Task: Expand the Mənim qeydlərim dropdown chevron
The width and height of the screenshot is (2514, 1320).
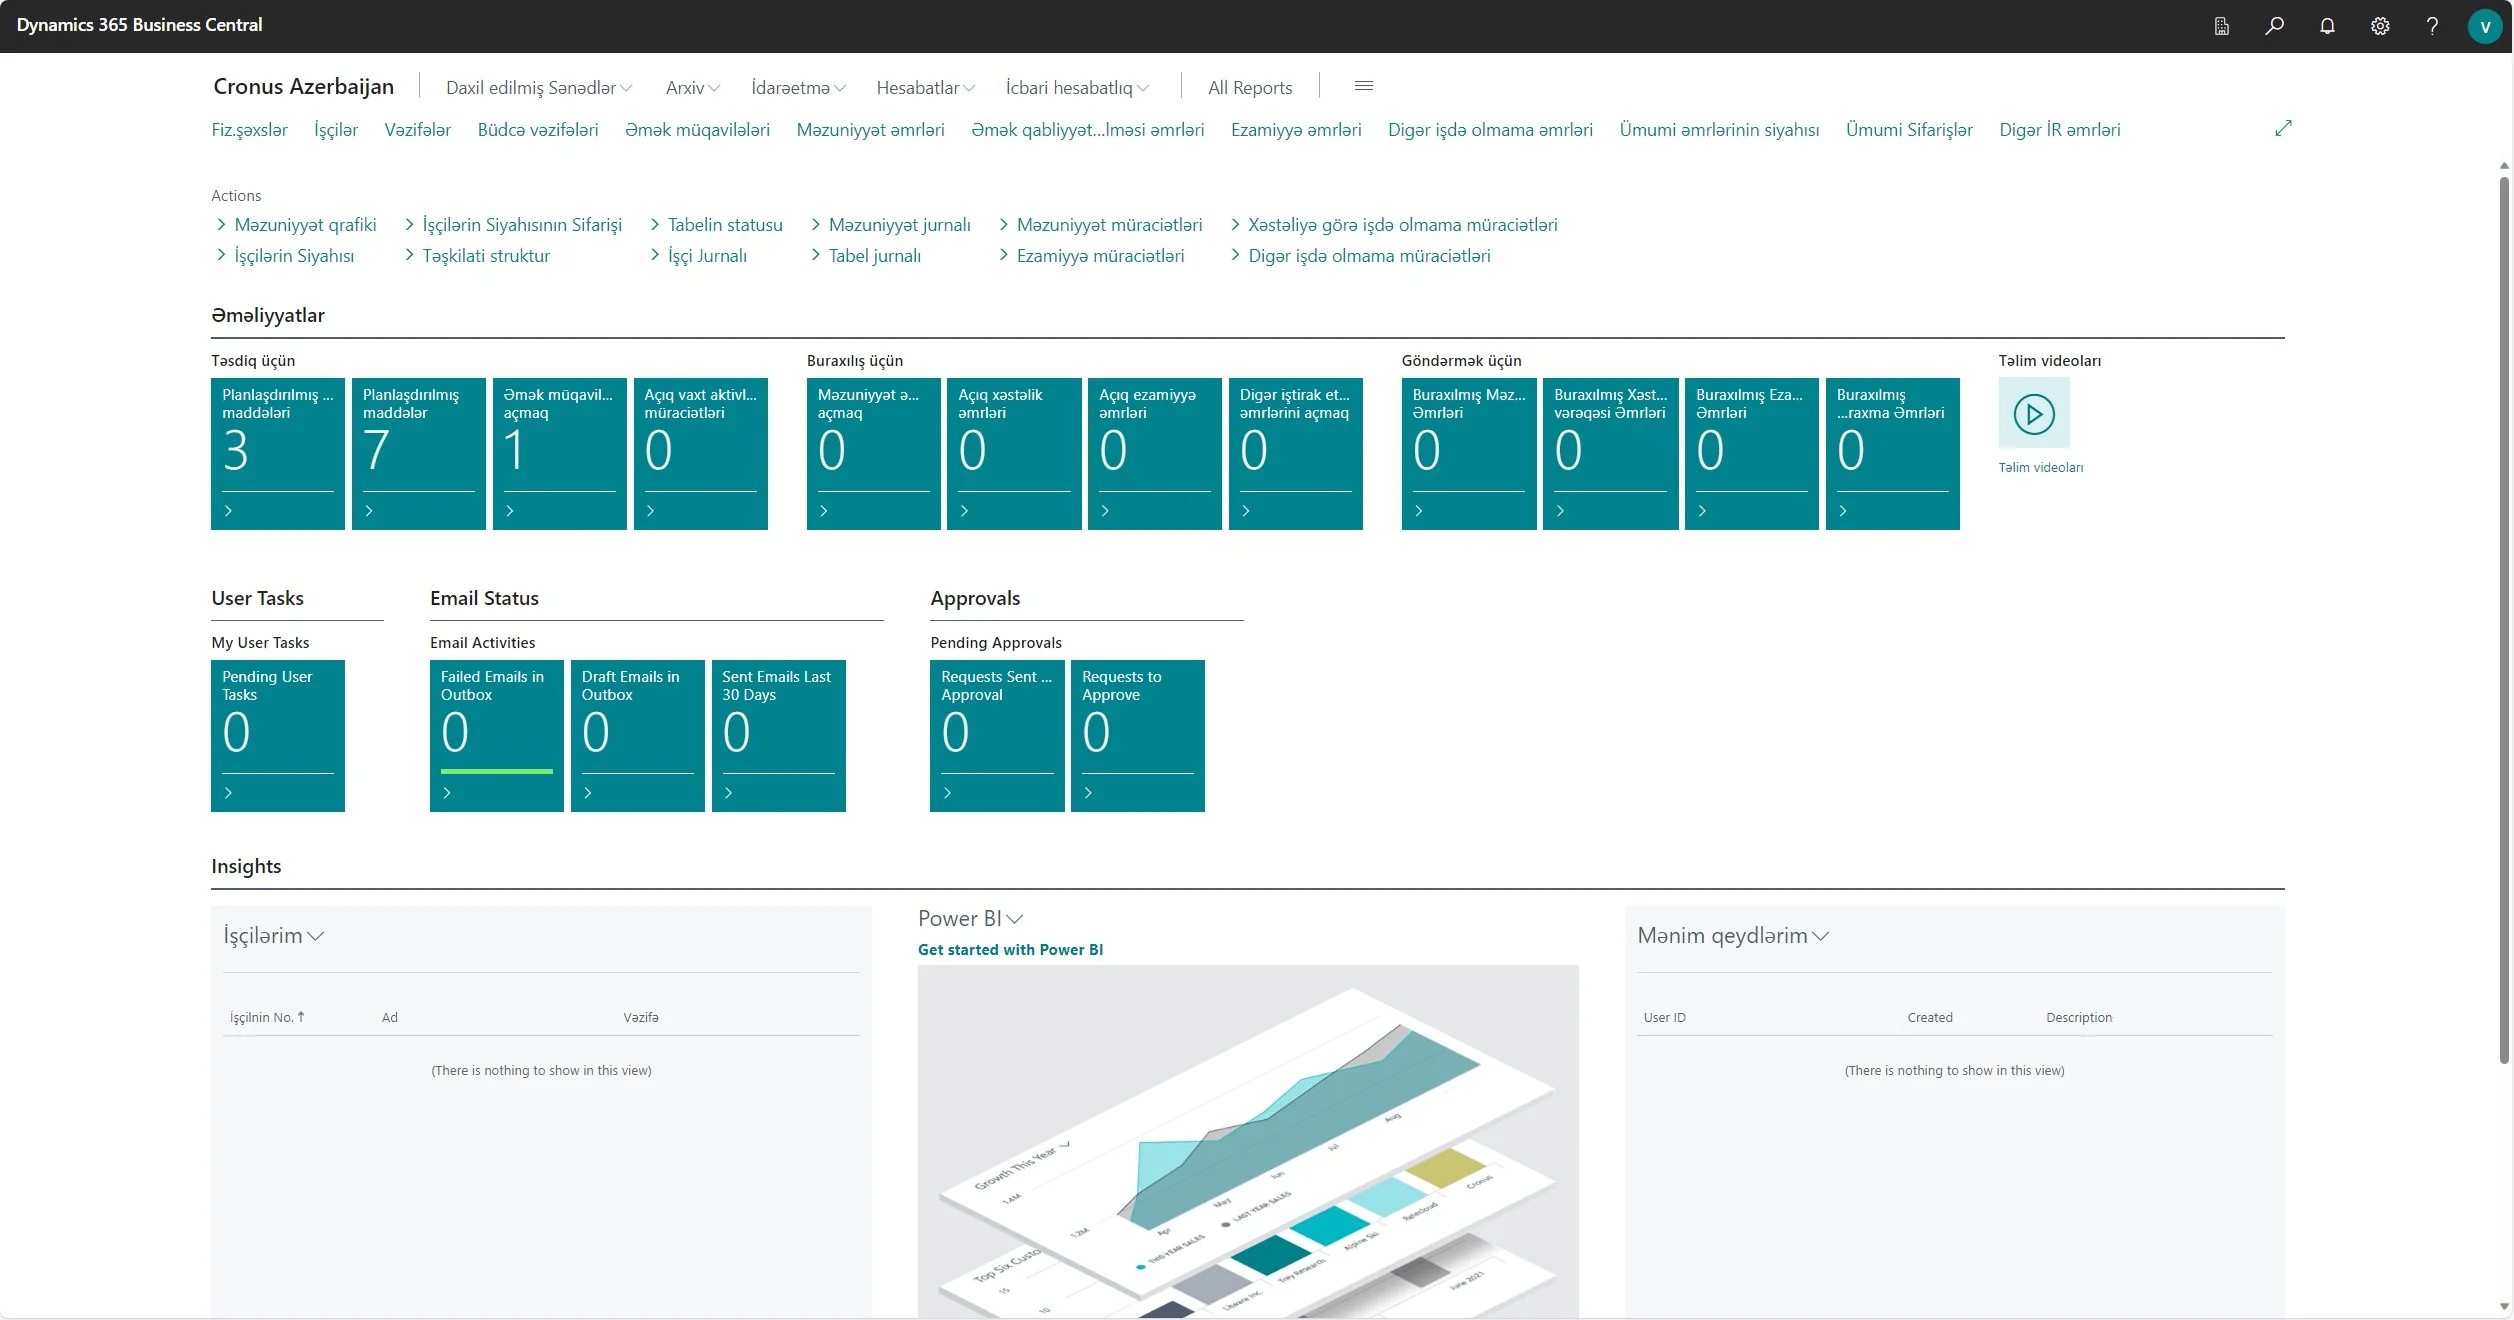Action: click(1820, 936)
